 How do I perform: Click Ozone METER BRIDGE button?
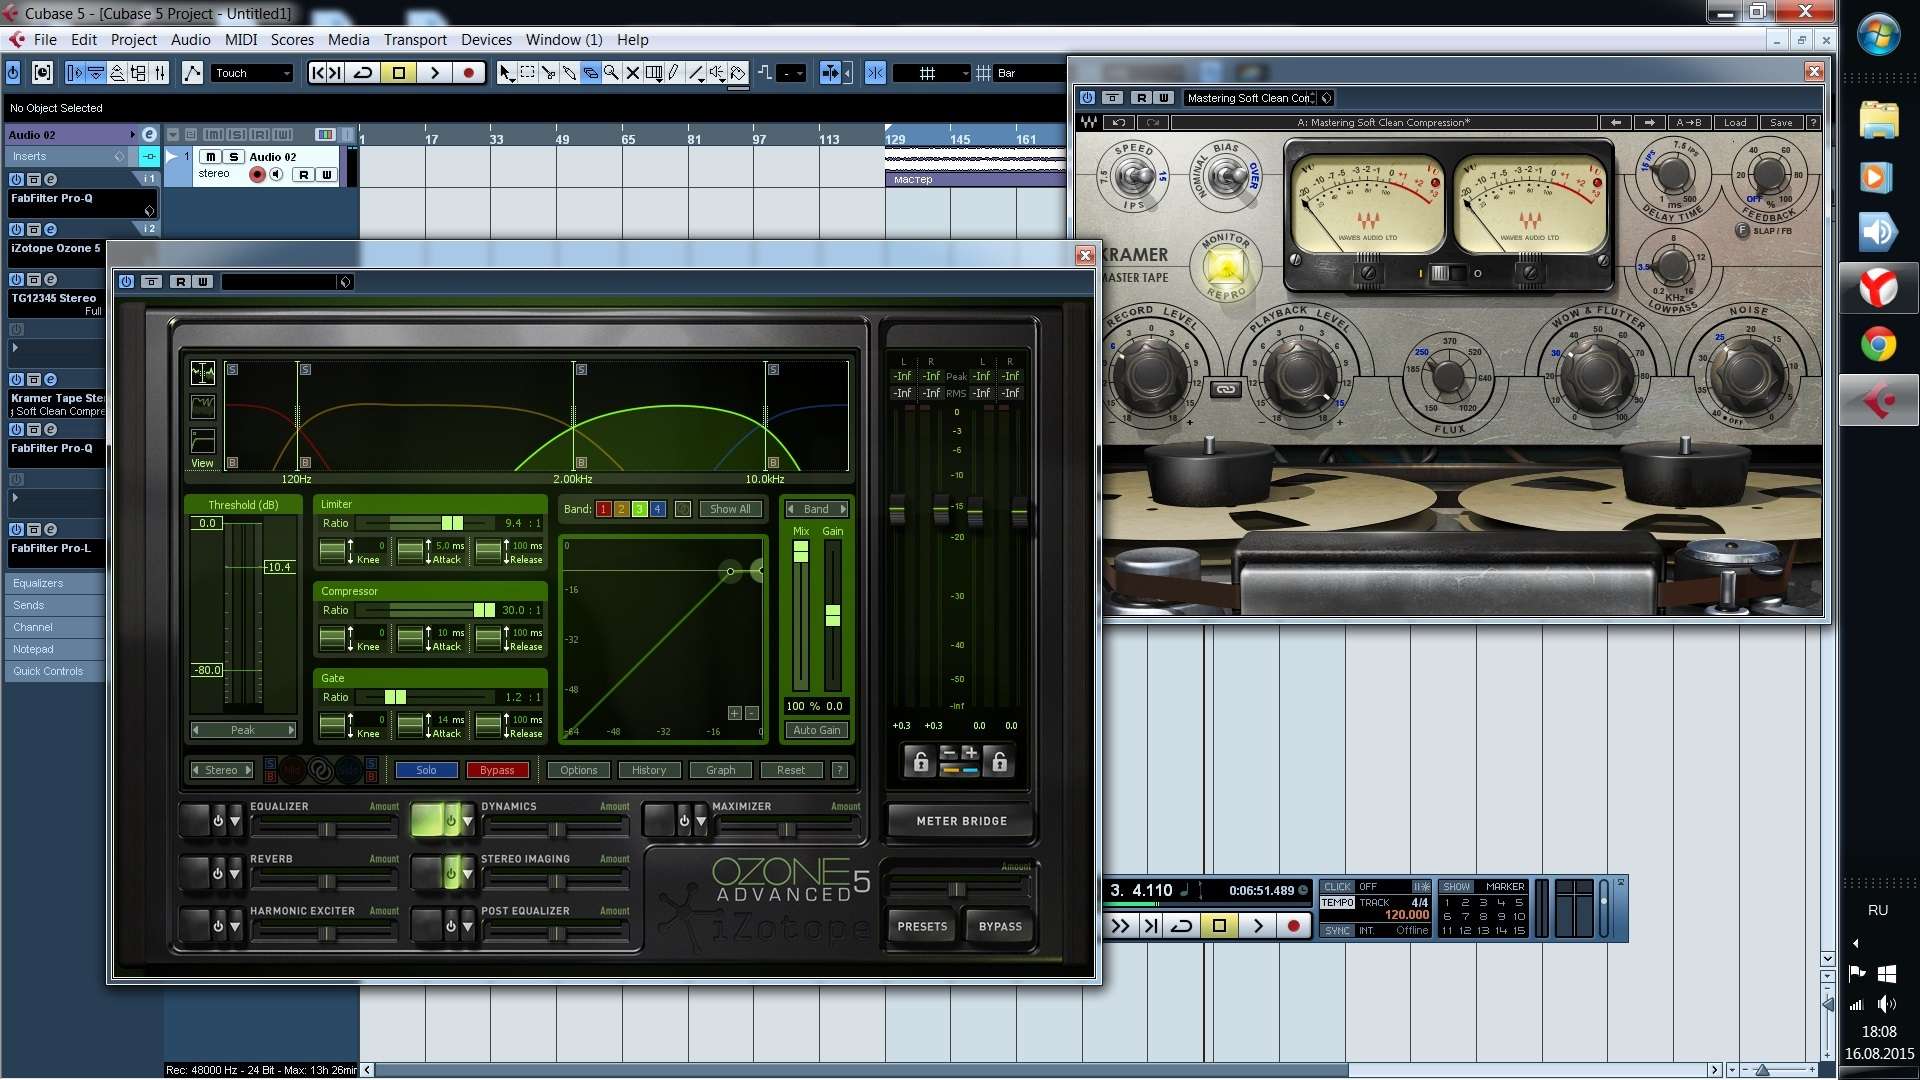point(961,821)
